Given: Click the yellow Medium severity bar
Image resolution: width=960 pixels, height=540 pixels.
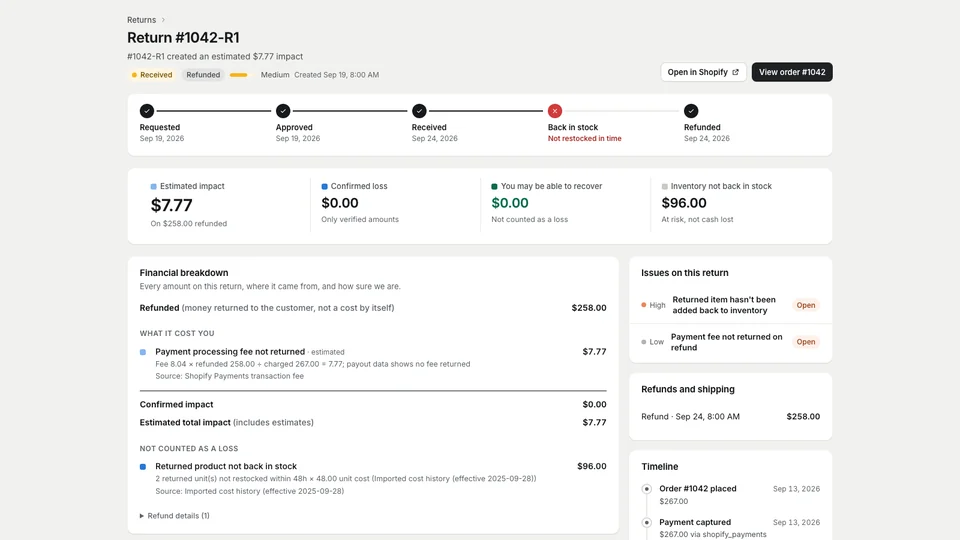Looking at the screenshot, I should (239, 75).
